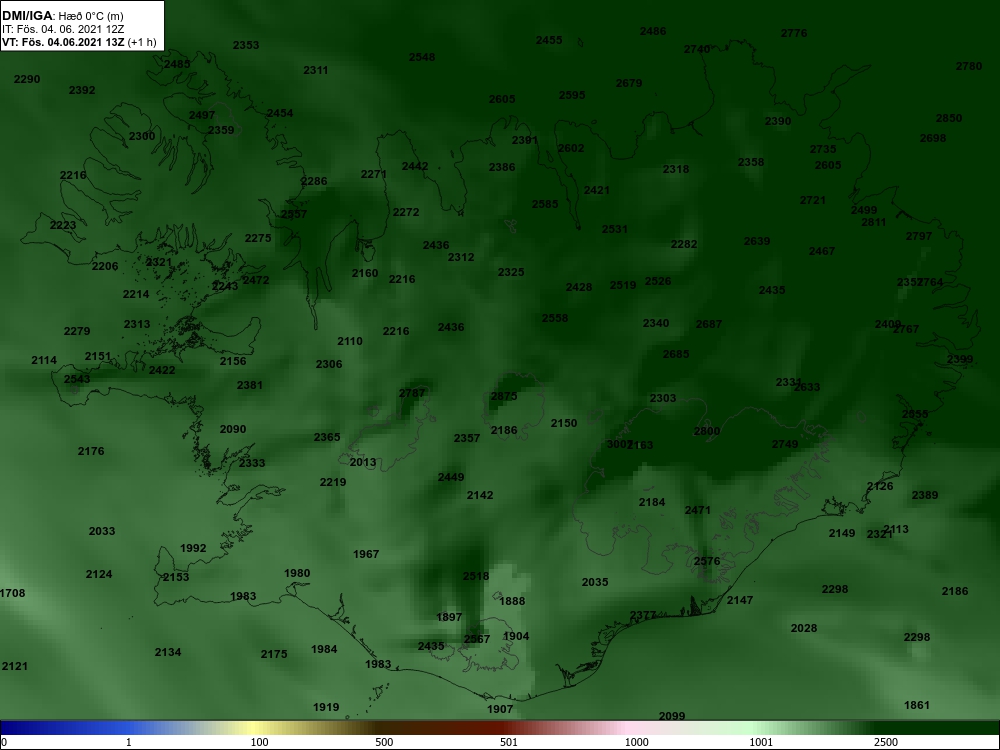Viewport: 1000px width, 750px height.
Task: Select the map value 2099
Action: (671, 716)
